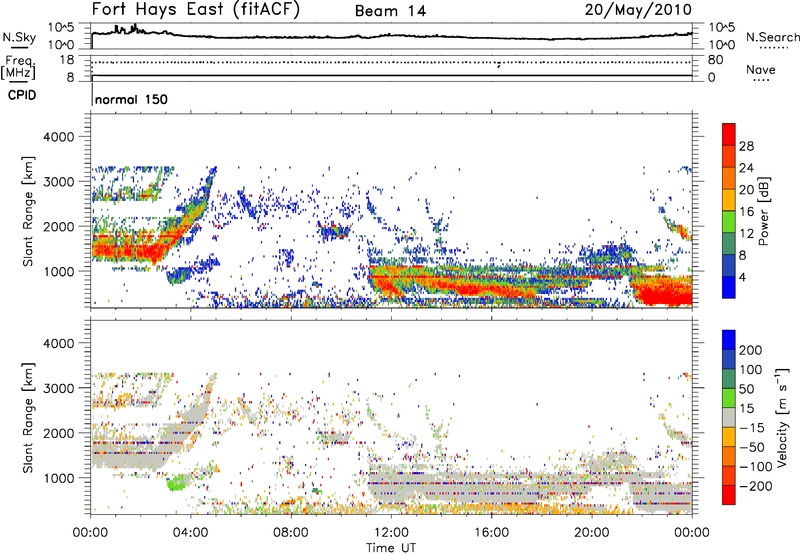The image size is (800, 554).
Task: Select the 8 MHz frequency tick label
Action: (70, 77)
